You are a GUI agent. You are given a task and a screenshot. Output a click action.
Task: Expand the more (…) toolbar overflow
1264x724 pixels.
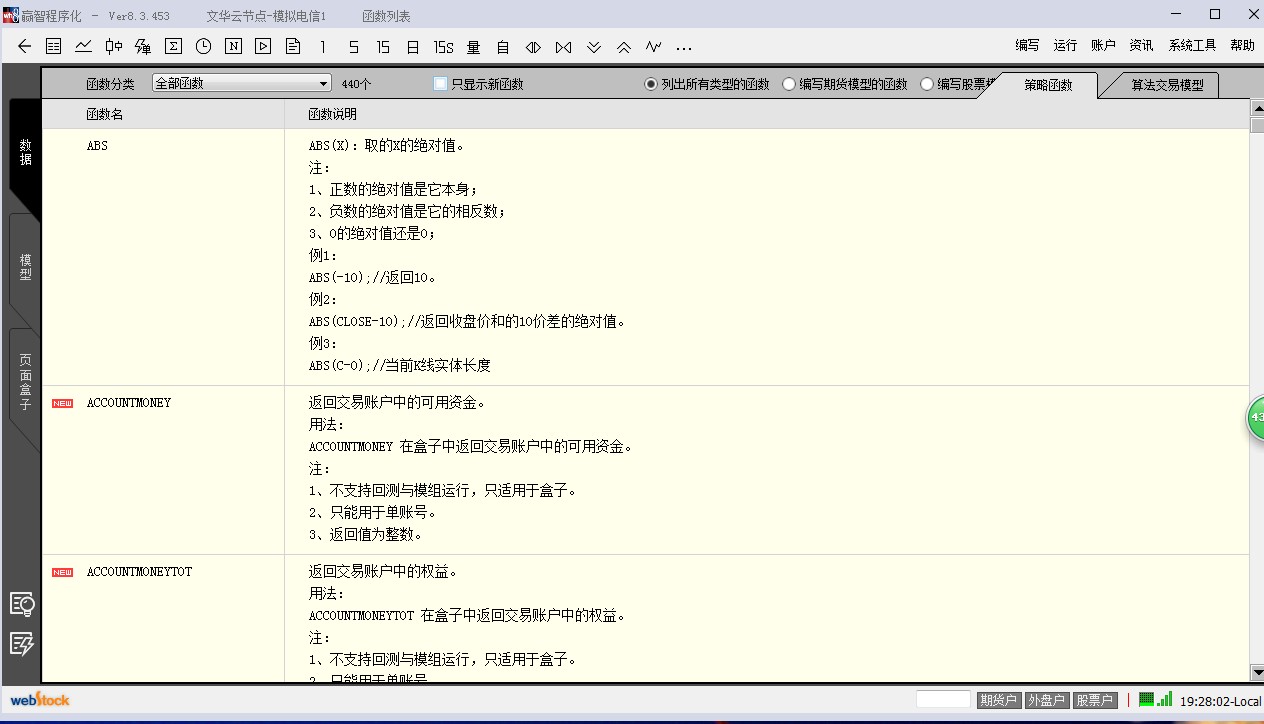(684, 47)
